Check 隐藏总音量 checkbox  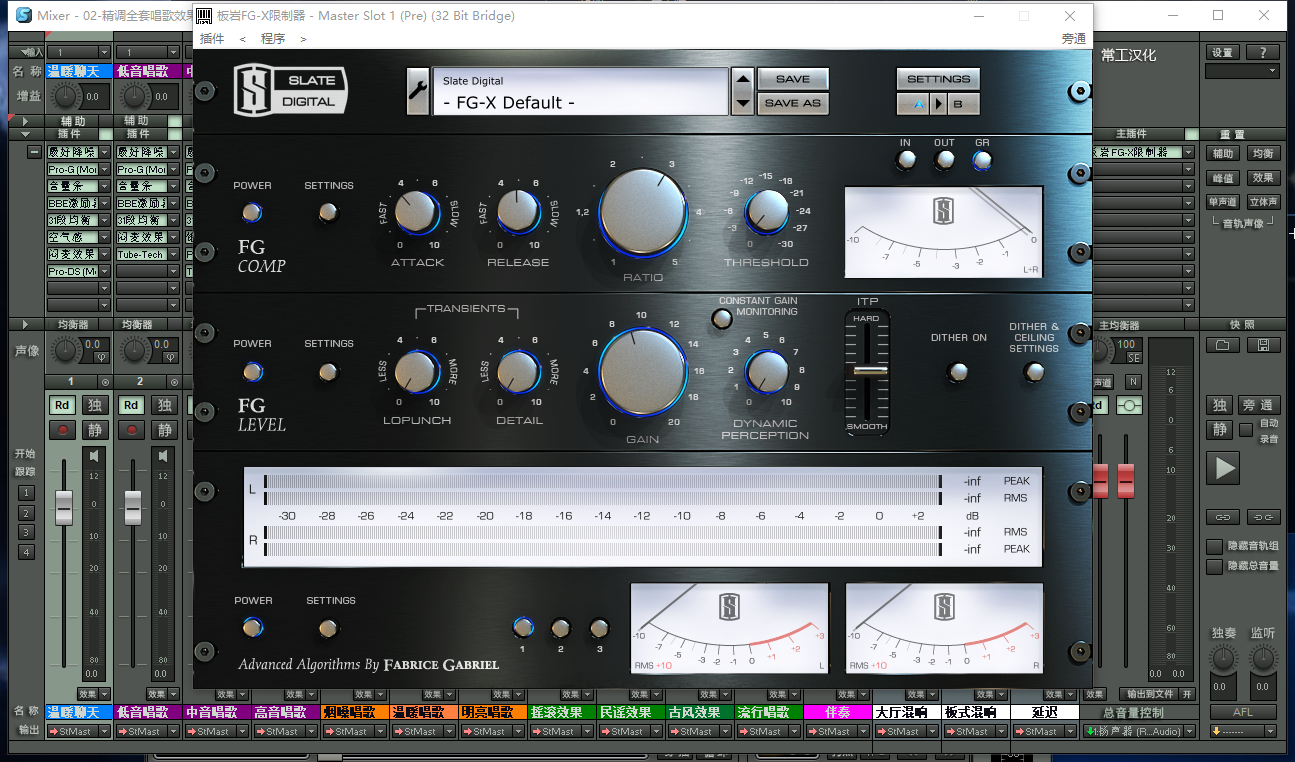[1214, 566]
